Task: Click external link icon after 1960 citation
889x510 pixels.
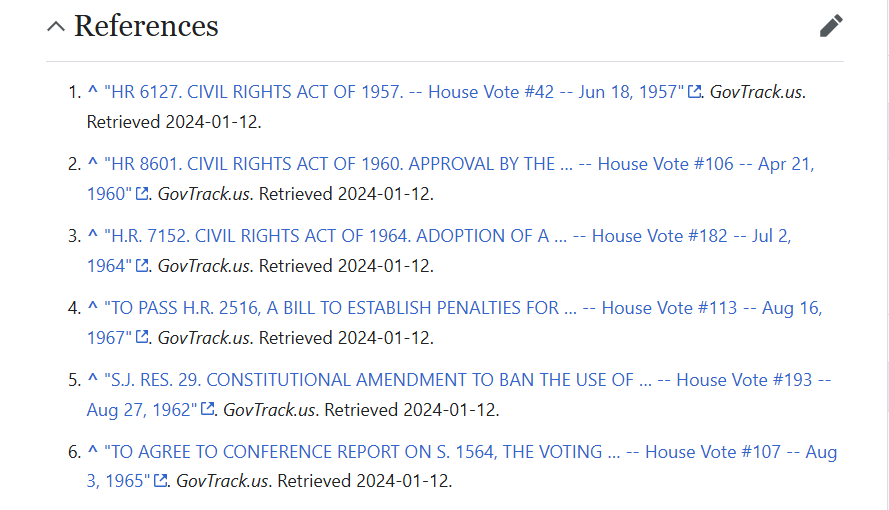Action: click(x=142, y=193)
